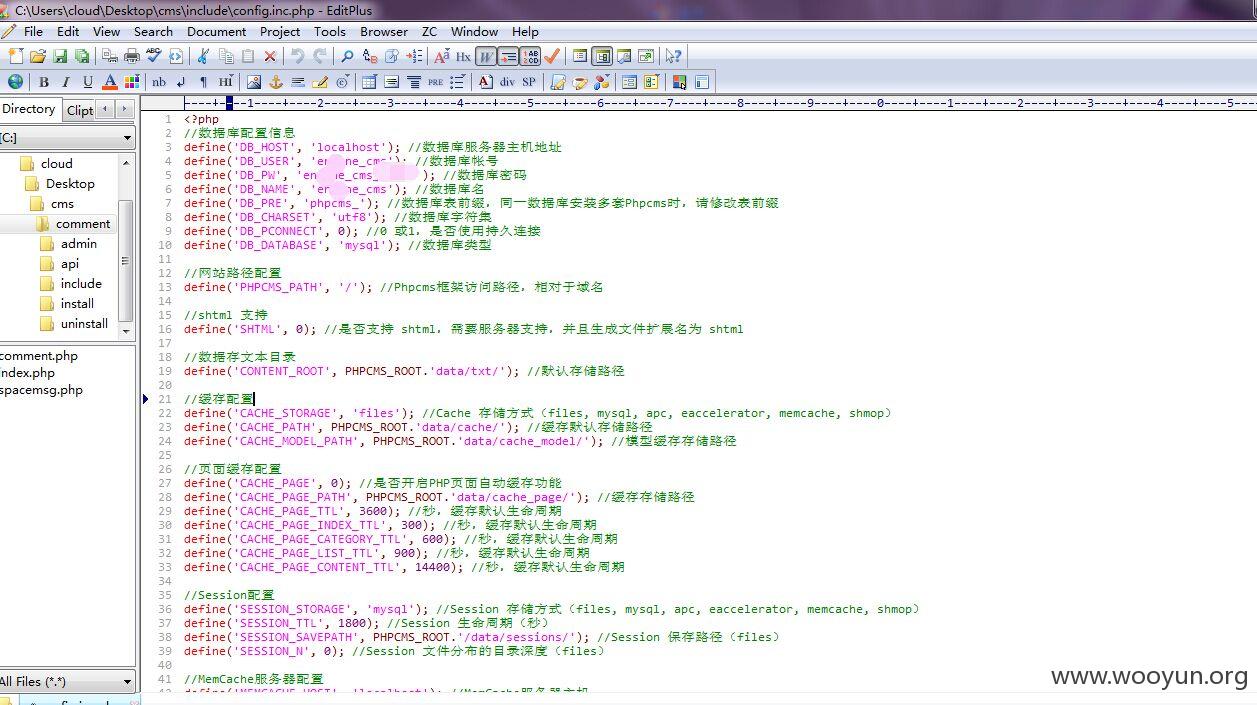Switch to the Cliptext tab
The height and width of the screenshot is (705, 1257).
click(79, 110)
